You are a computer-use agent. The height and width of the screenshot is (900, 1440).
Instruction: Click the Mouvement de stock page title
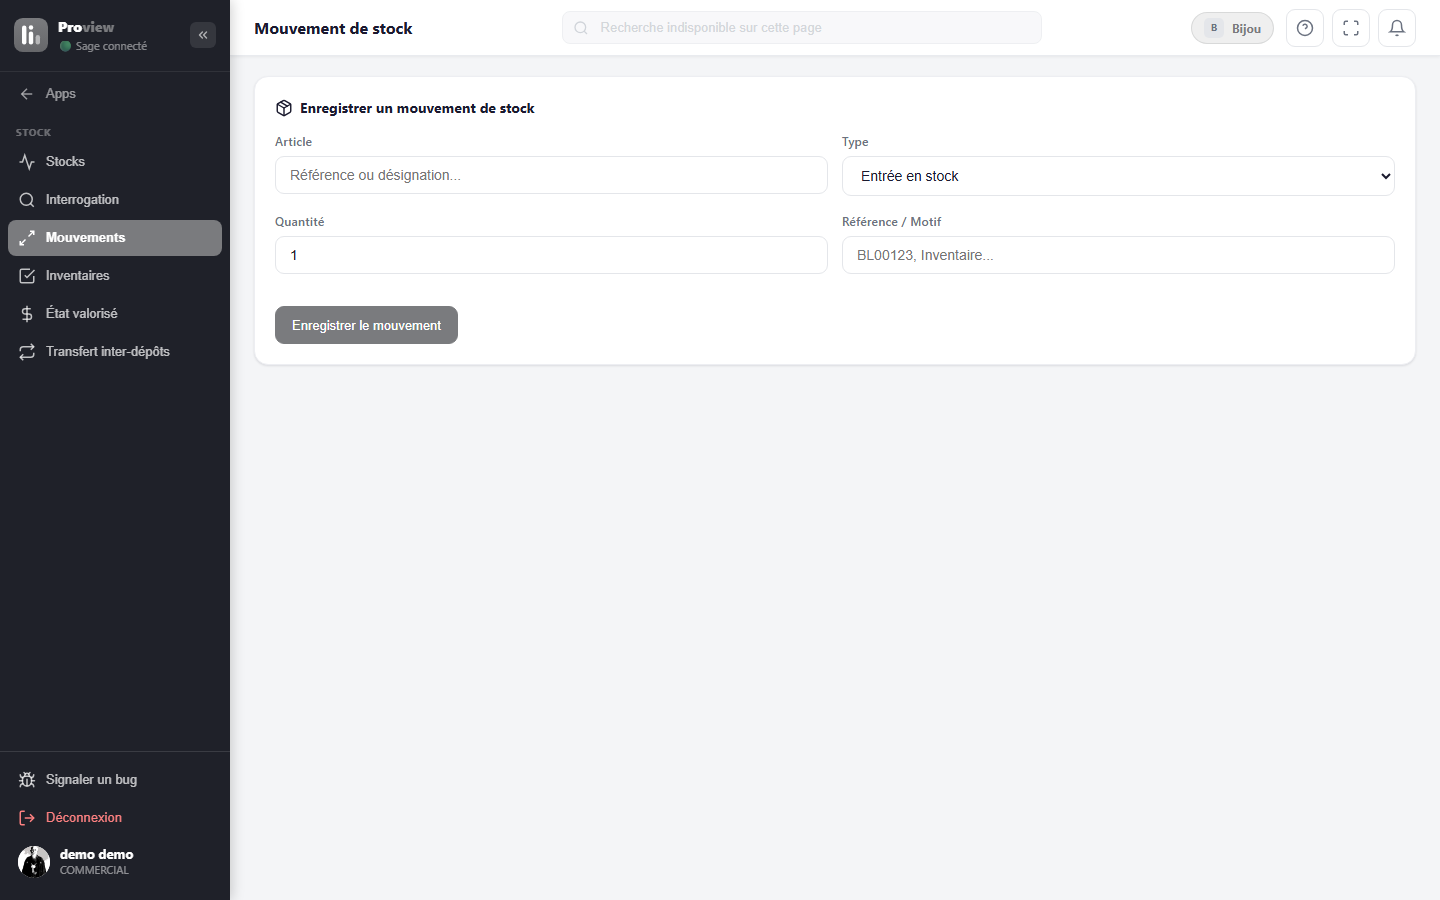pos(333,28)
